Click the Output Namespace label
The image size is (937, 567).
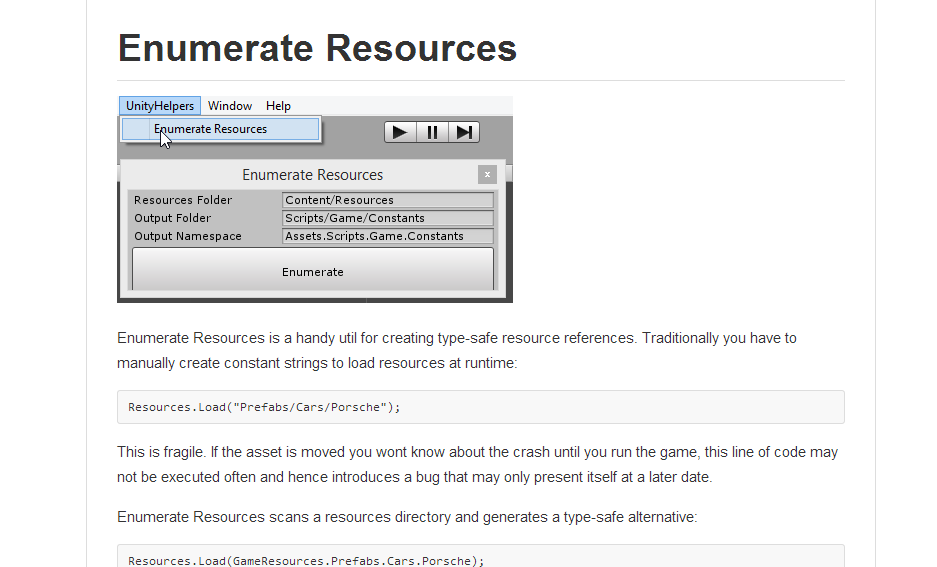click(188, 236)
